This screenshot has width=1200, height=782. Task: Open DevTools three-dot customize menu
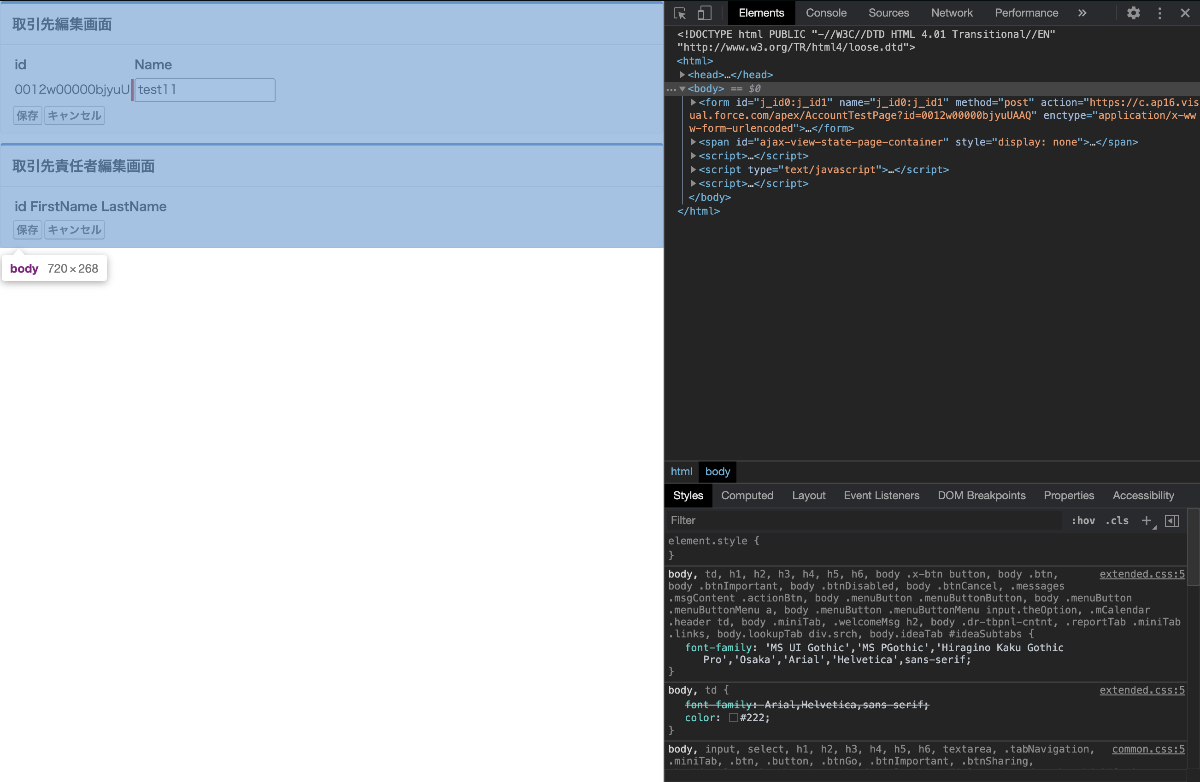[1160, 13]
